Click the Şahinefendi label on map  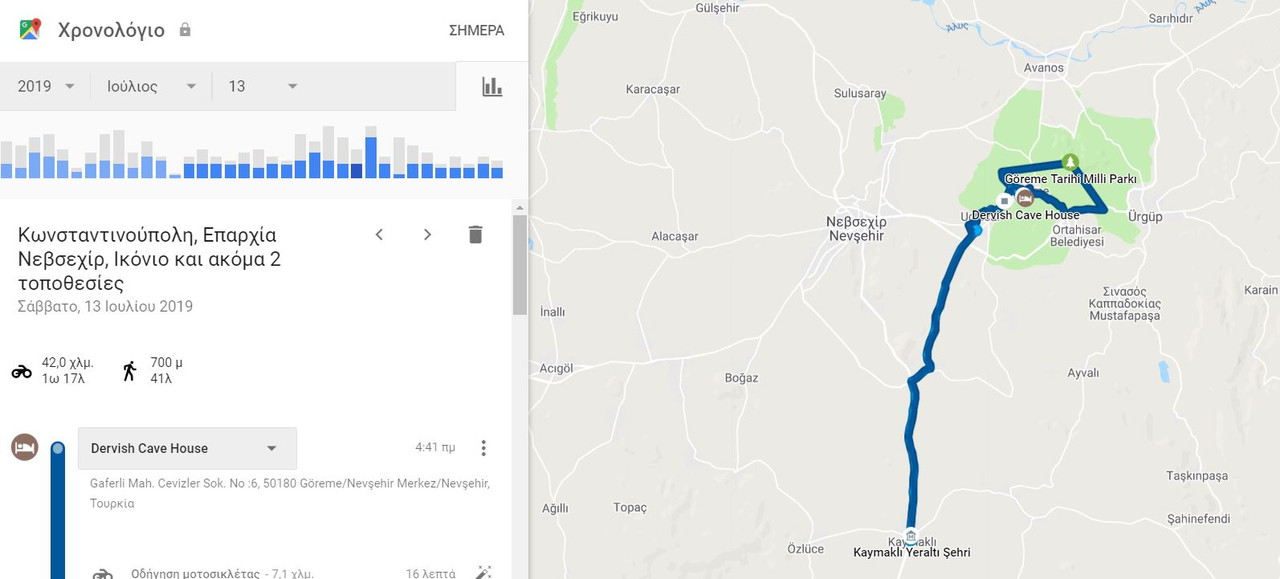coord(1198,519)
